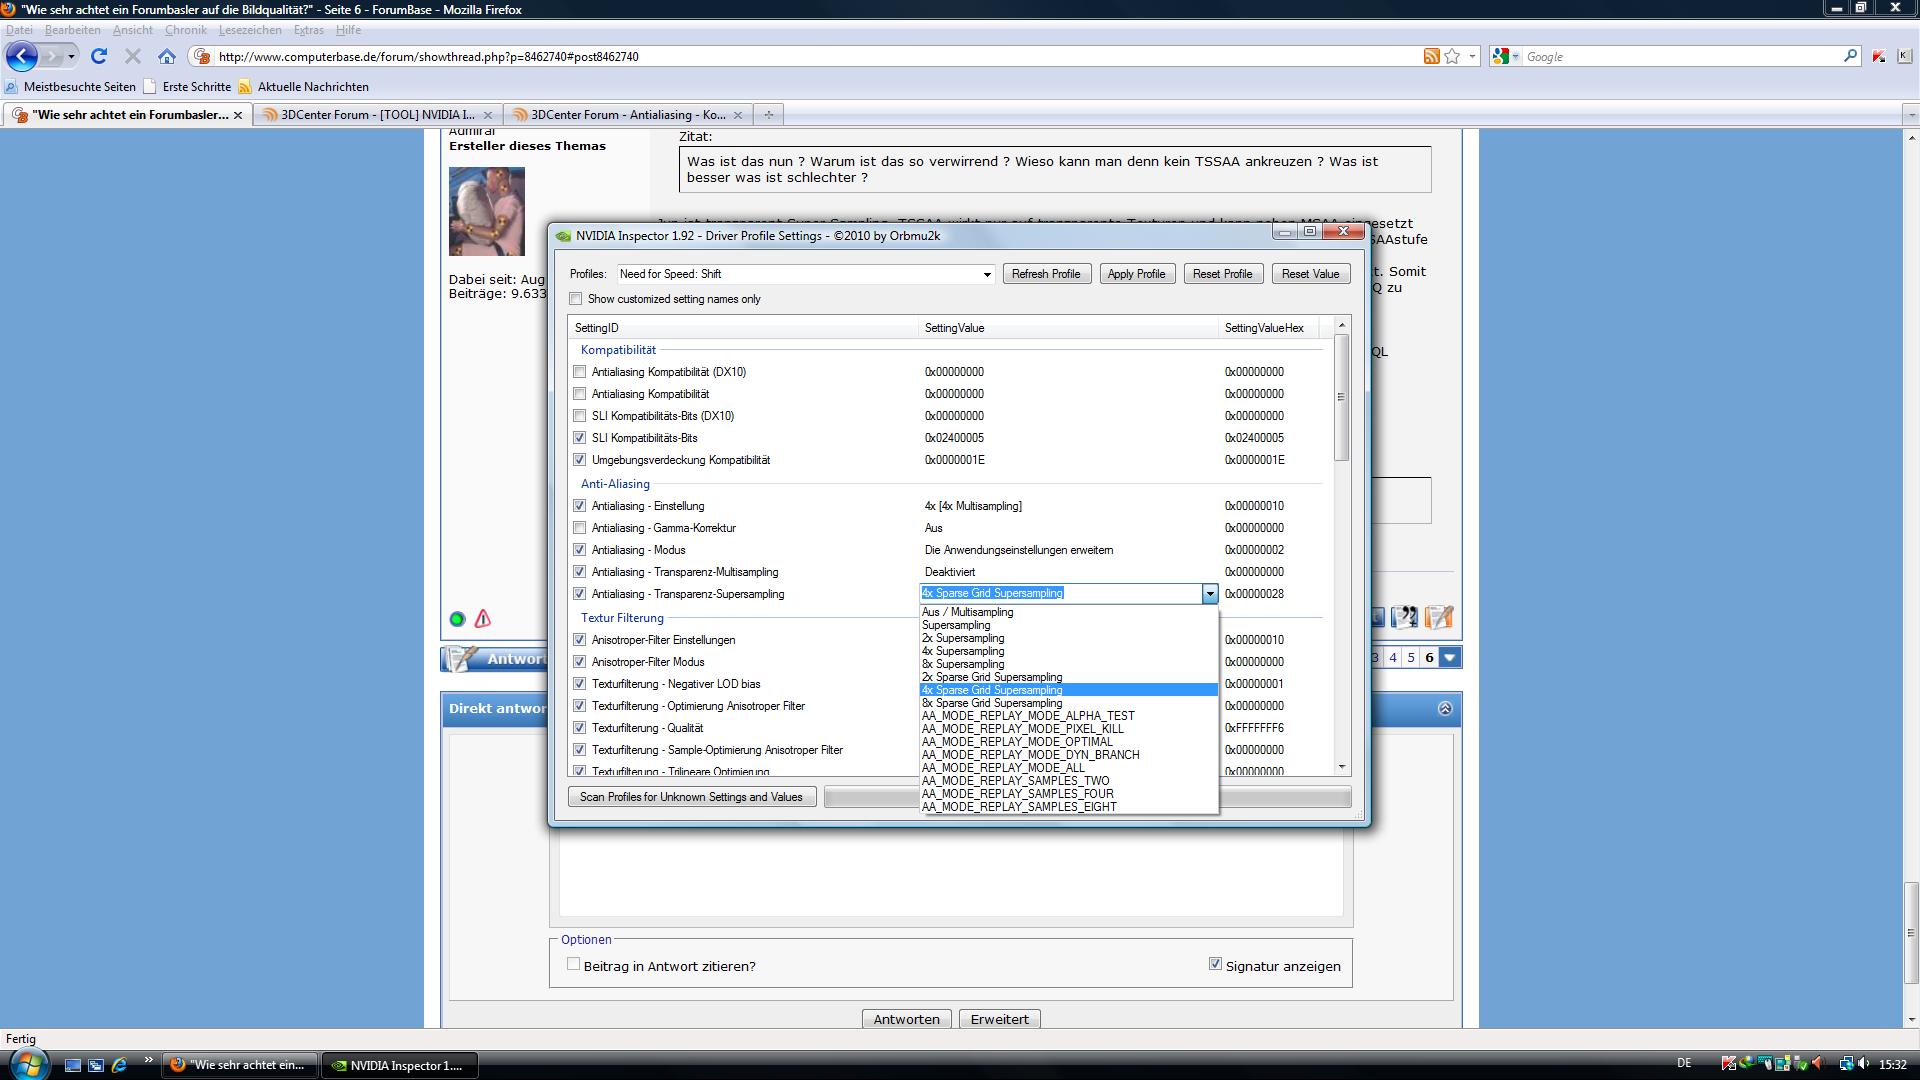Image resolution: width=1920 pixels, height=1080 pixels.
Task: Open the Lesezeichen menu
Action: pos(249,30)
